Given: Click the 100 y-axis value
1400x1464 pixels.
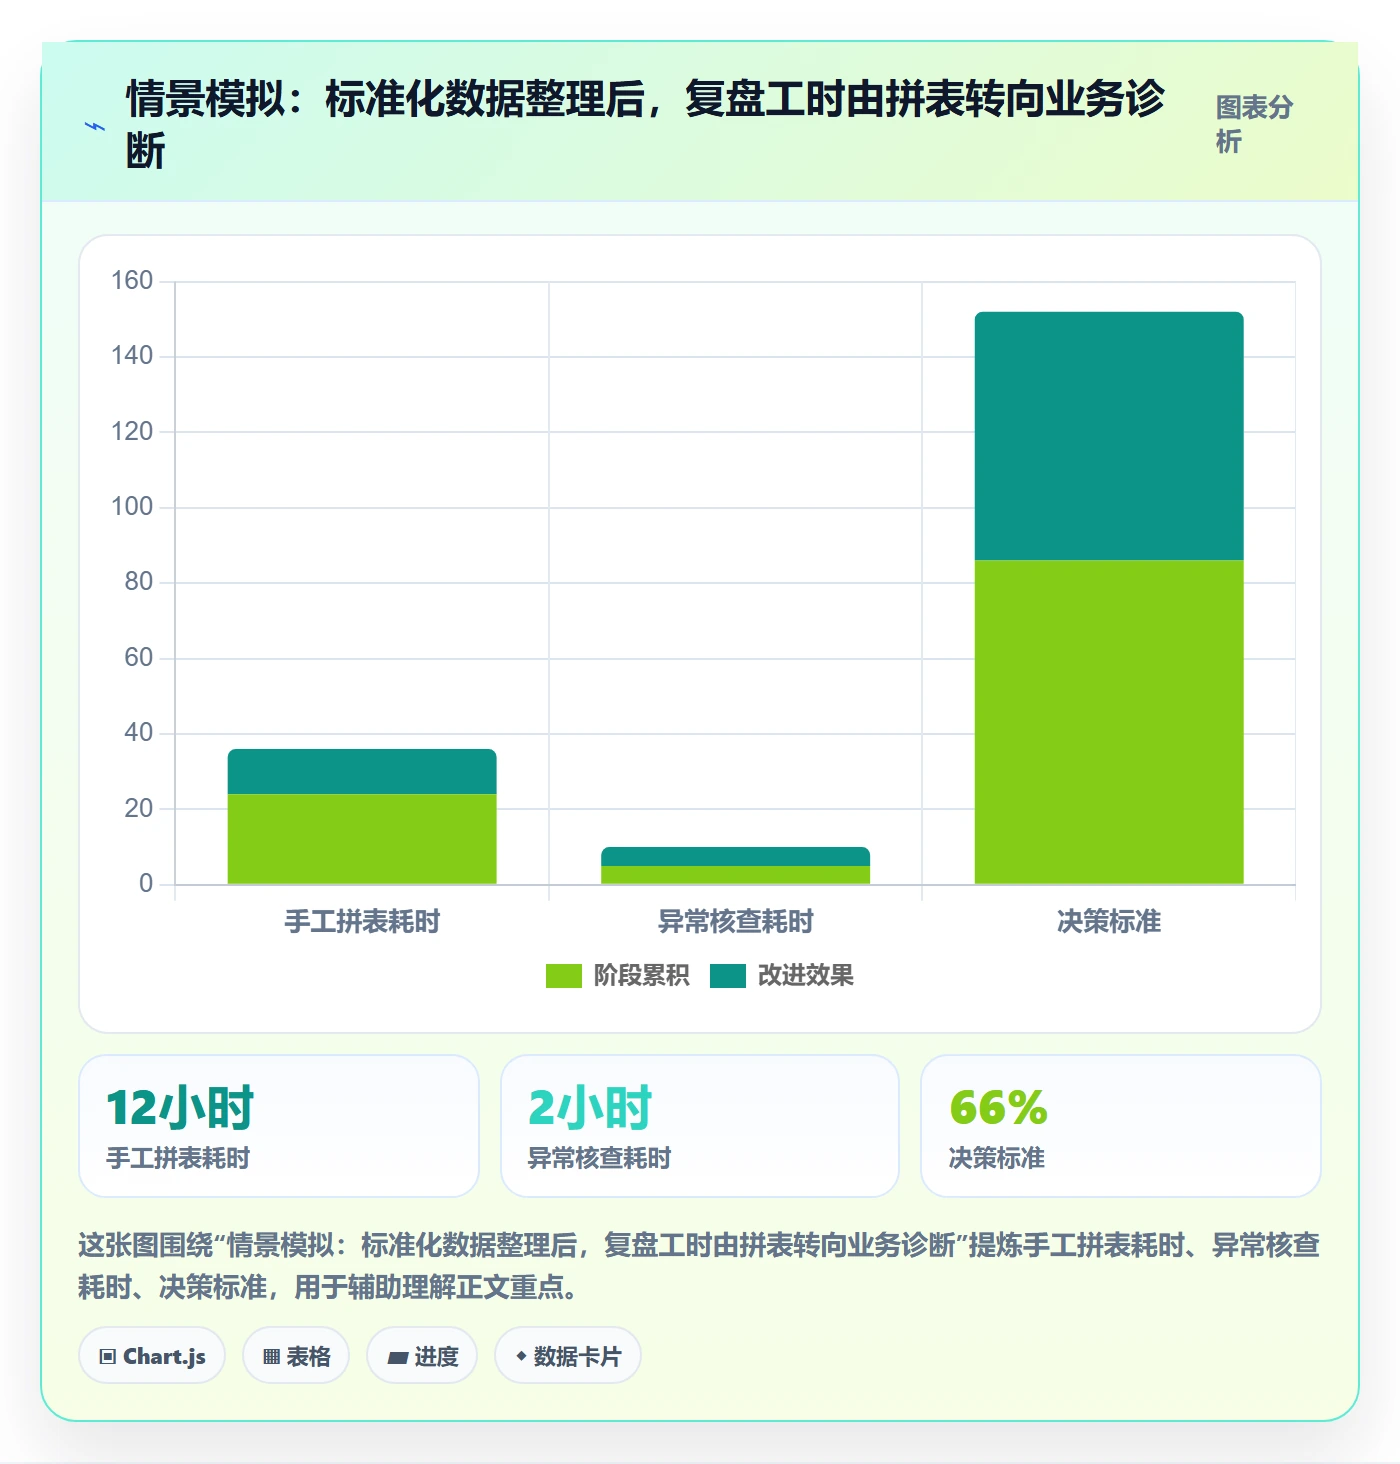Looking at the screenshot, I should 132,507.
